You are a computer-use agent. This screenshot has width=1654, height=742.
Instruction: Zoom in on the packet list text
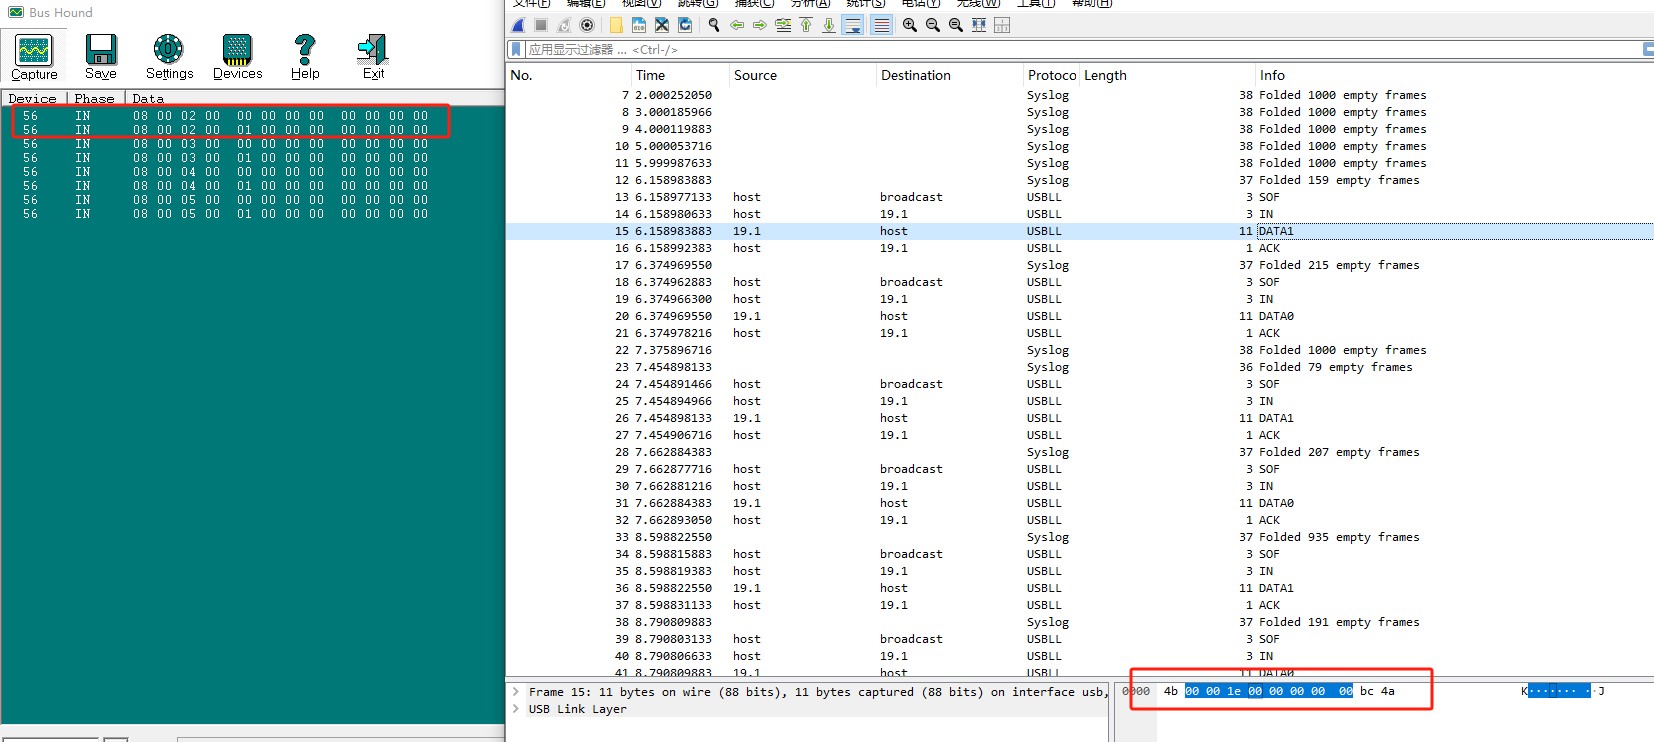pyautogui.click(x=910, y=25)
